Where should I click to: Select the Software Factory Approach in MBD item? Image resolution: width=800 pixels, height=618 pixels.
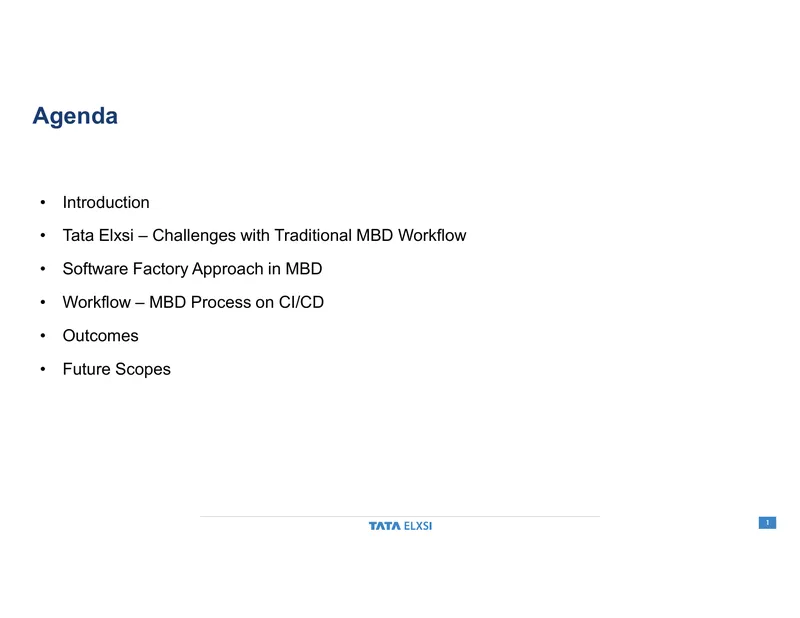[192, 269]
